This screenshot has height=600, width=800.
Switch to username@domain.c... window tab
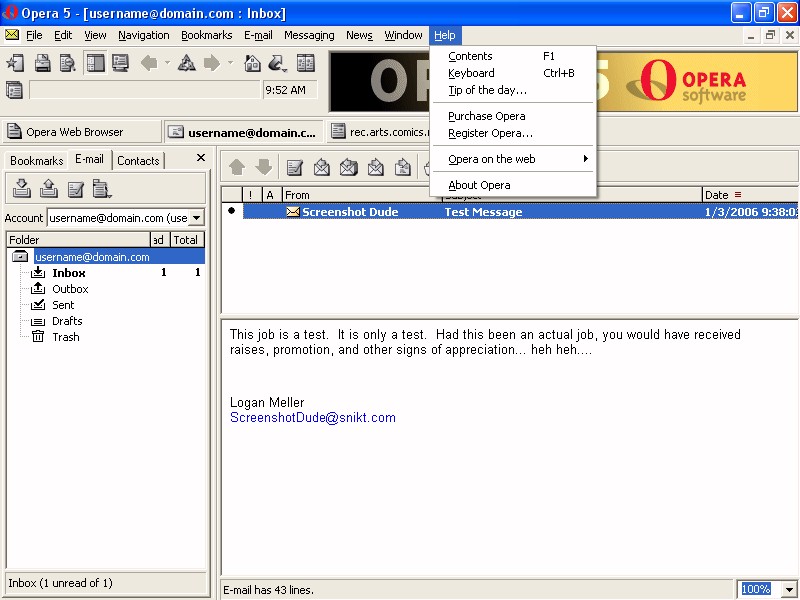243,132
